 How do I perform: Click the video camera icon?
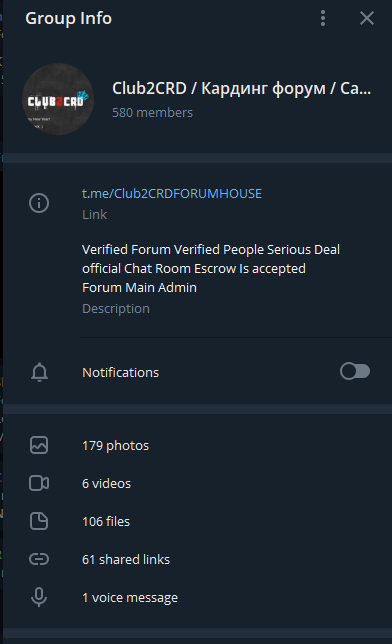pos(39,483)
